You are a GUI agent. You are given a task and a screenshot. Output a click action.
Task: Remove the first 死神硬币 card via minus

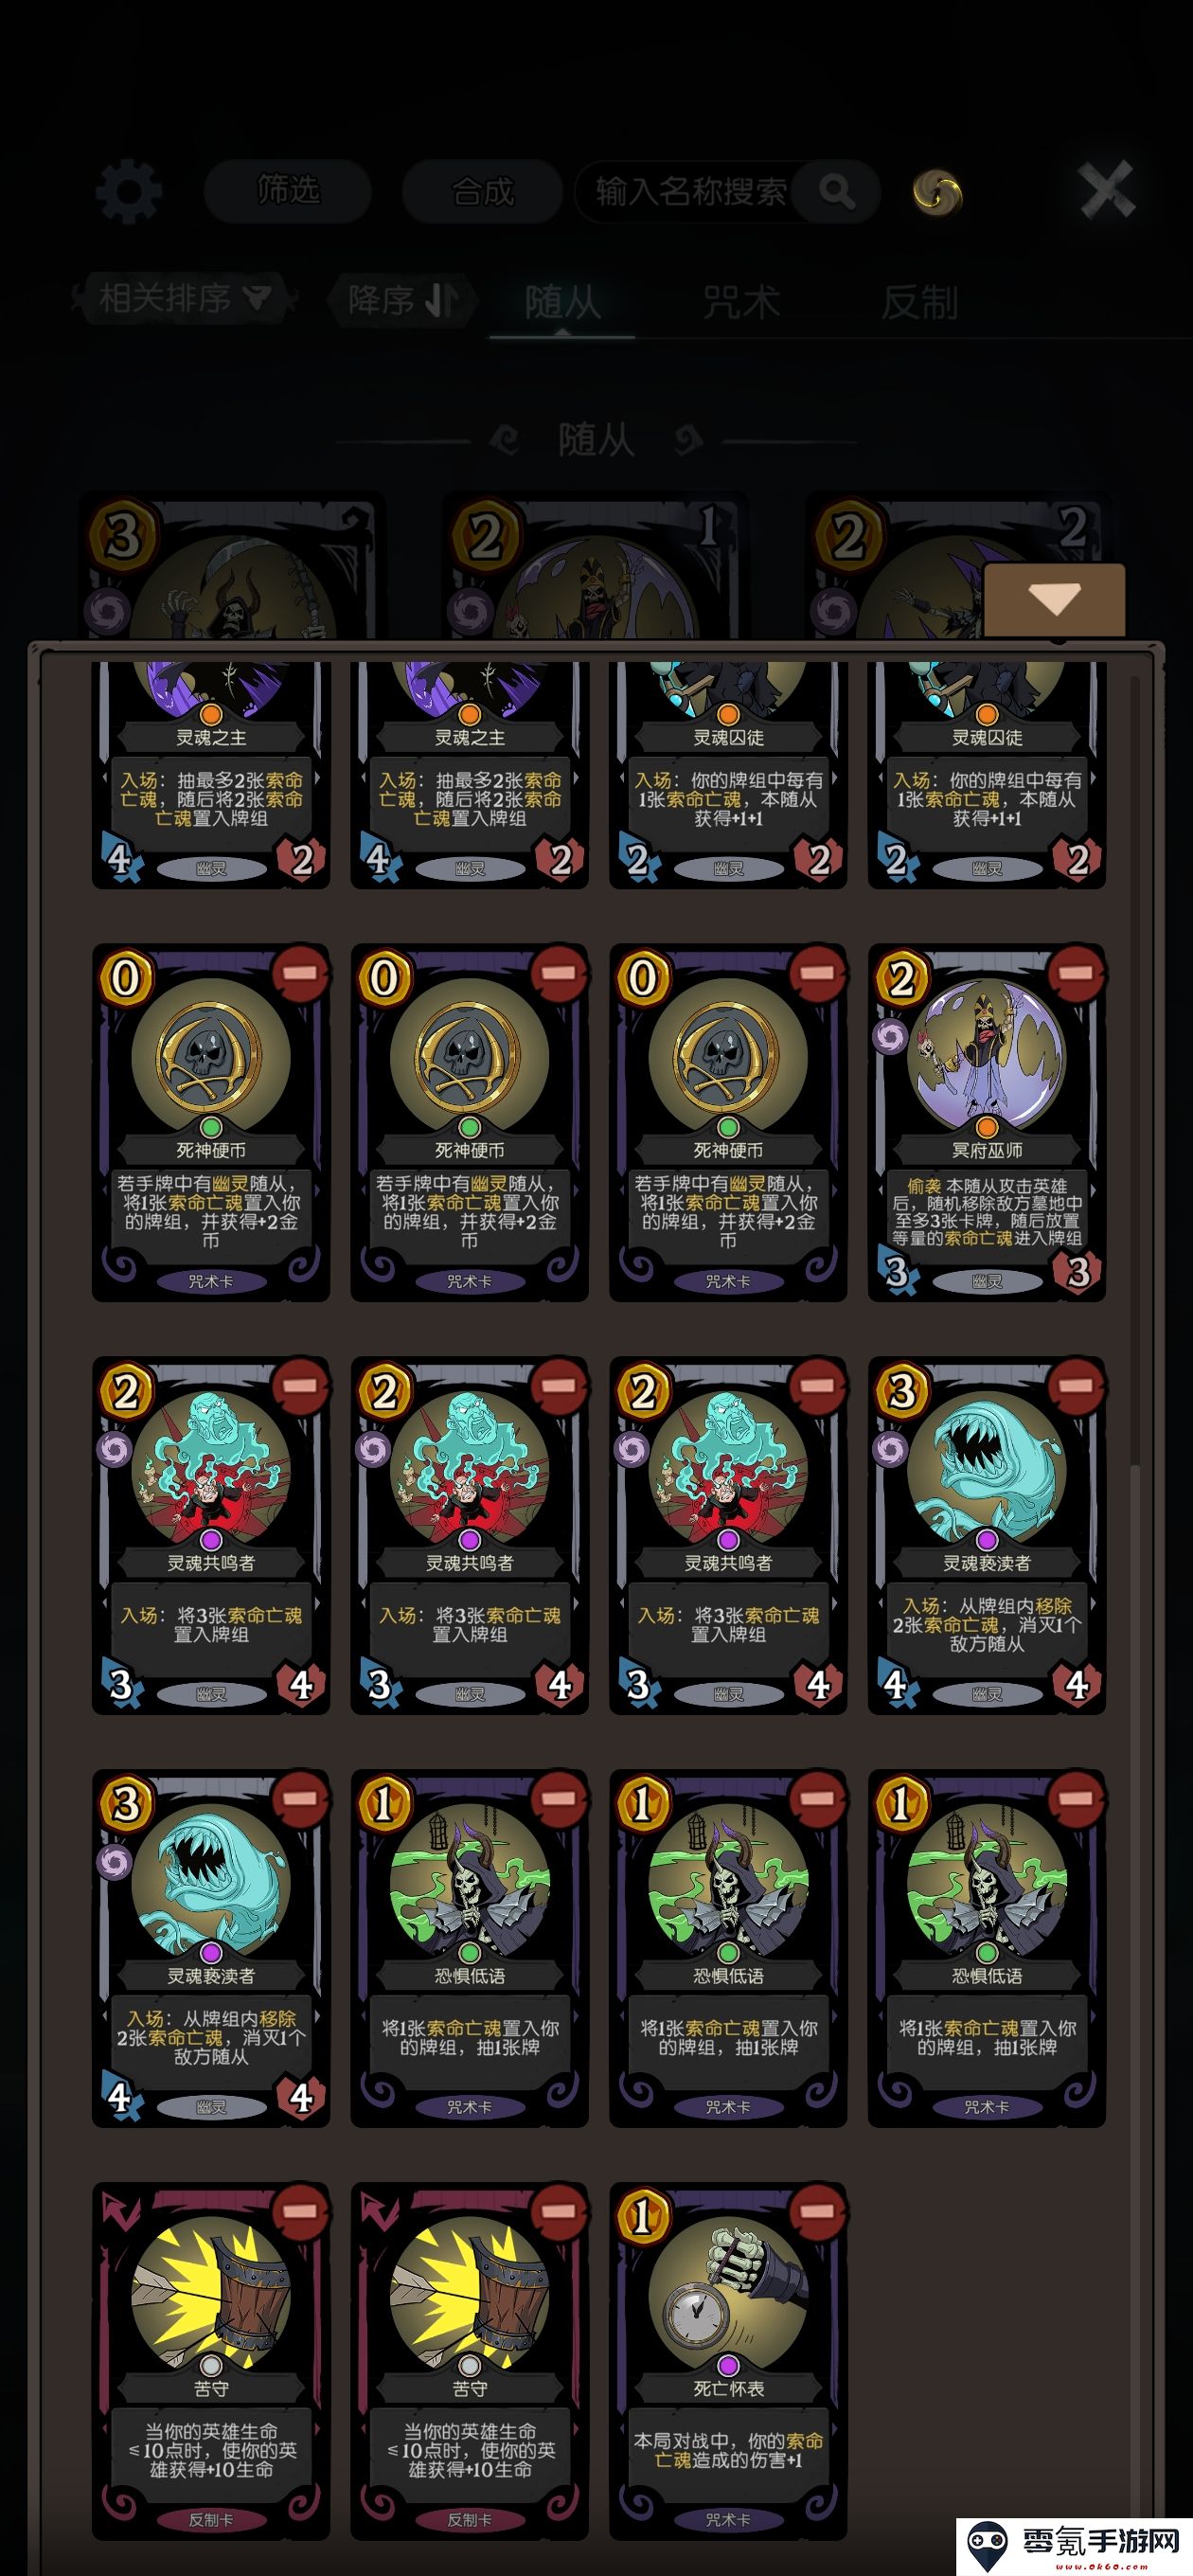(300, 972)
